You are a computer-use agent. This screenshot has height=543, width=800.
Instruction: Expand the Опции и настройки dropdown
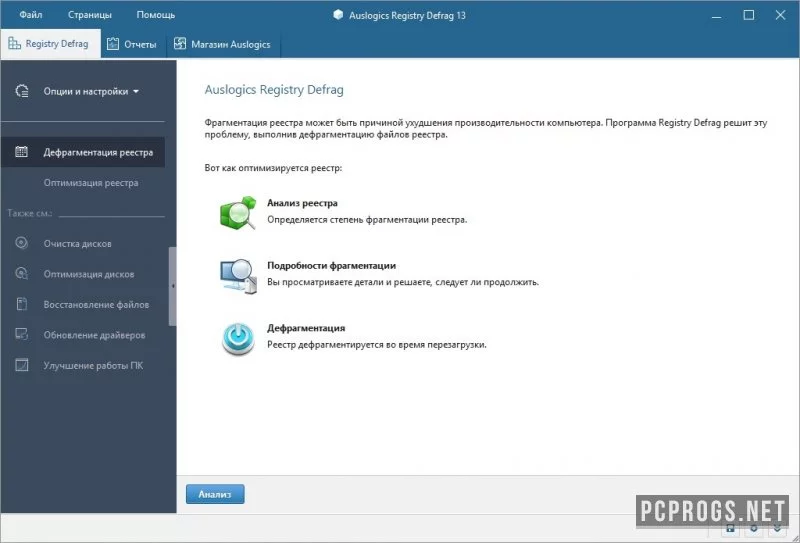click(x=91, y=91)
